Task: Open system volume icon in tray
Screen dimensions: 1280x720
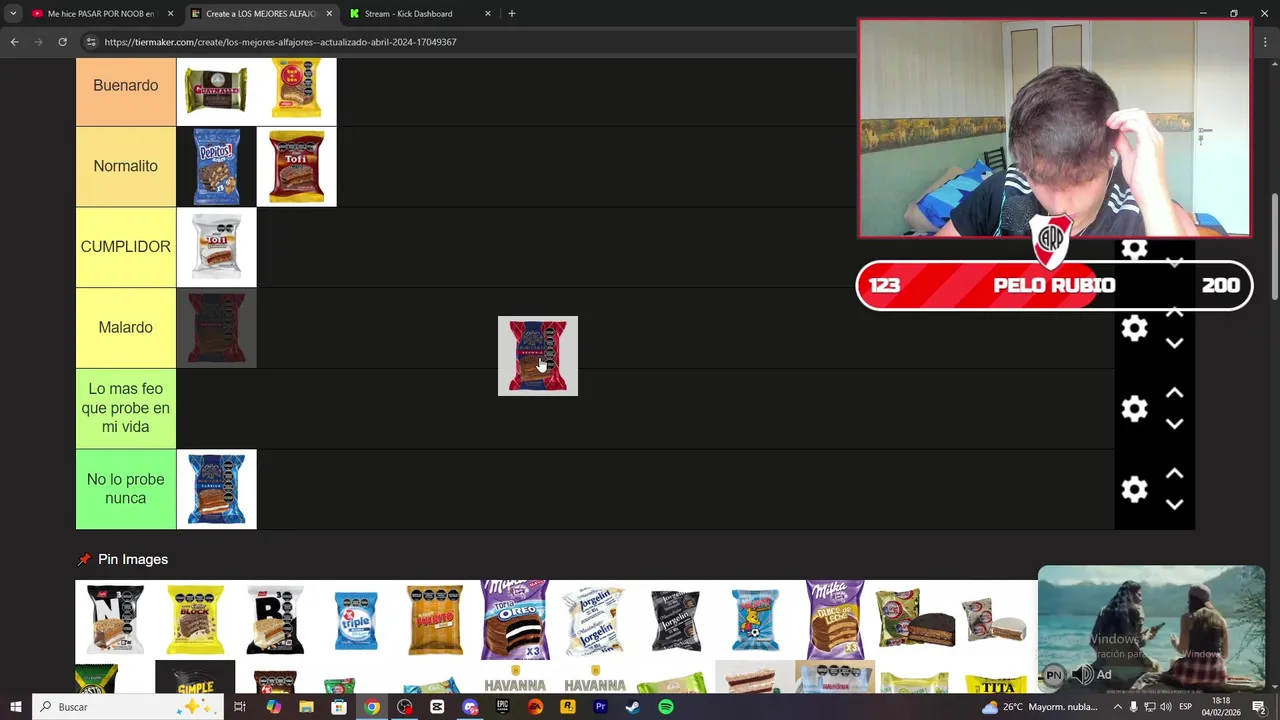Action: click(1166, 707)
